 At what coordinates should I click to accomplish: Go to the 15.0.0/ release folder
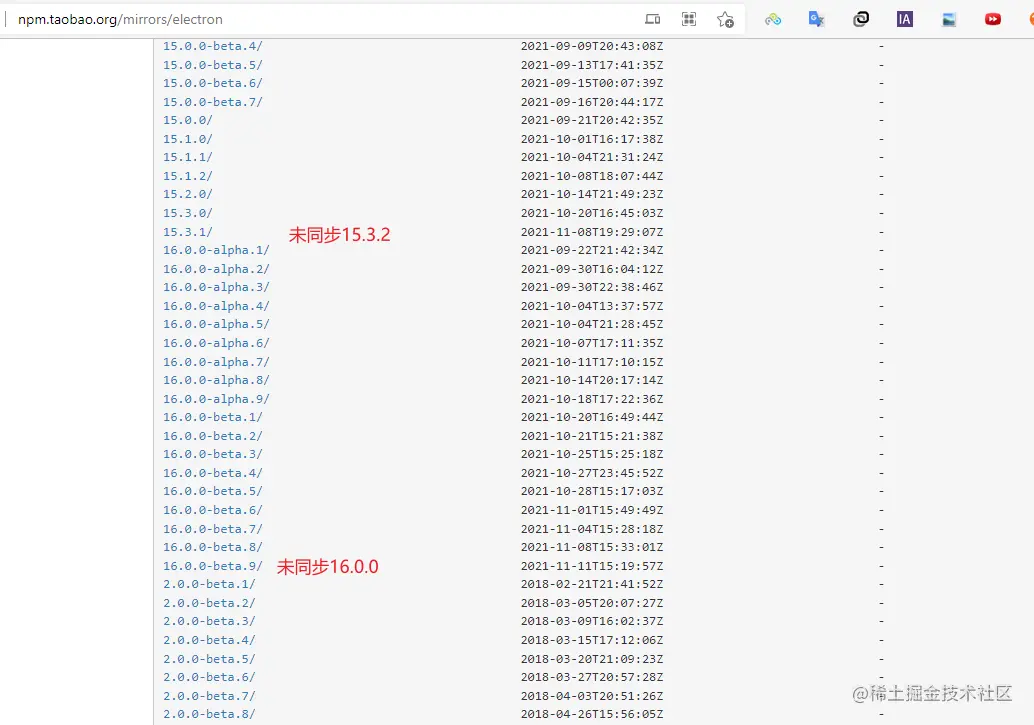pos(187,120)
